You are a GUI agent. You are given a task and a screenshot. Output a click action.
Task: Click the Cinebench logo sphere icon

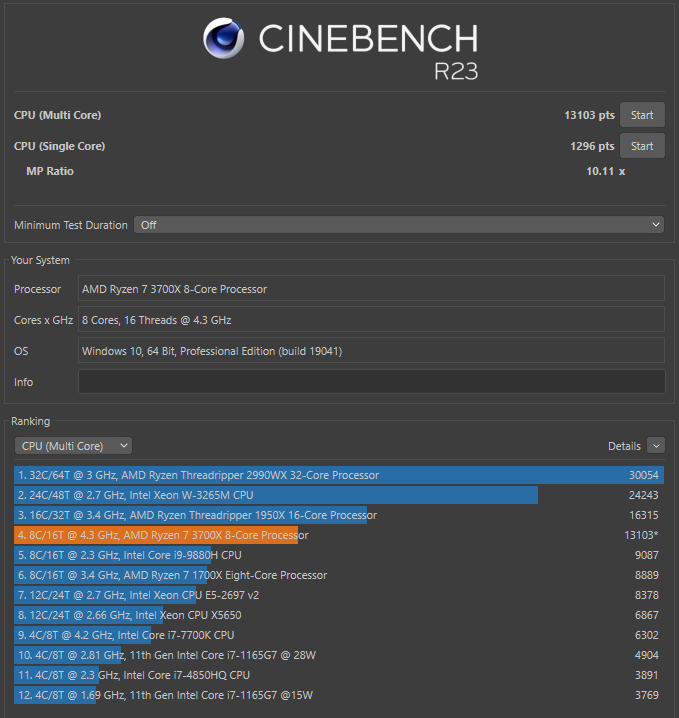(223, 38)
